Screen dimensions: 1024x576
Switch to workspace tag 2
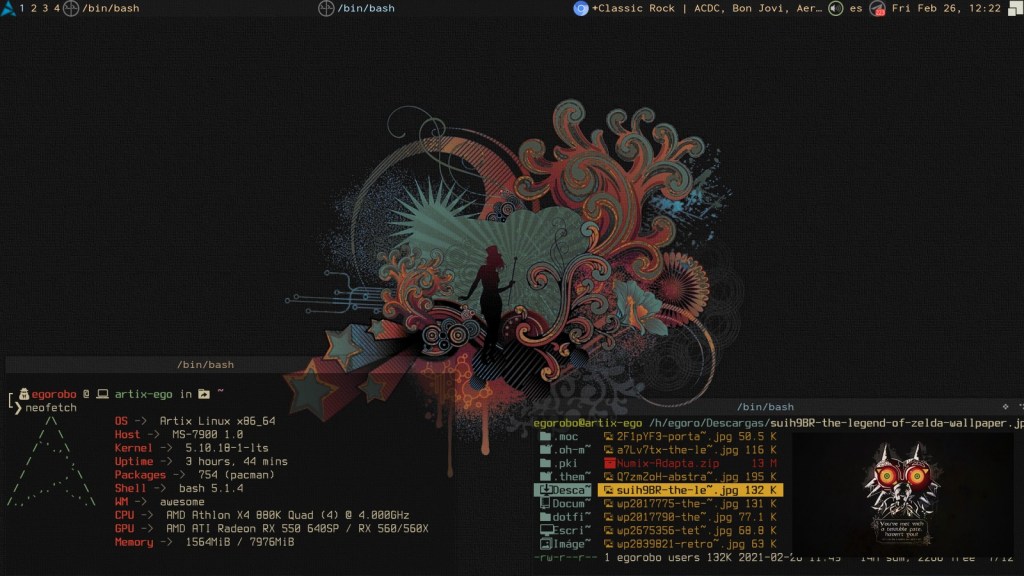pos(33,8)
